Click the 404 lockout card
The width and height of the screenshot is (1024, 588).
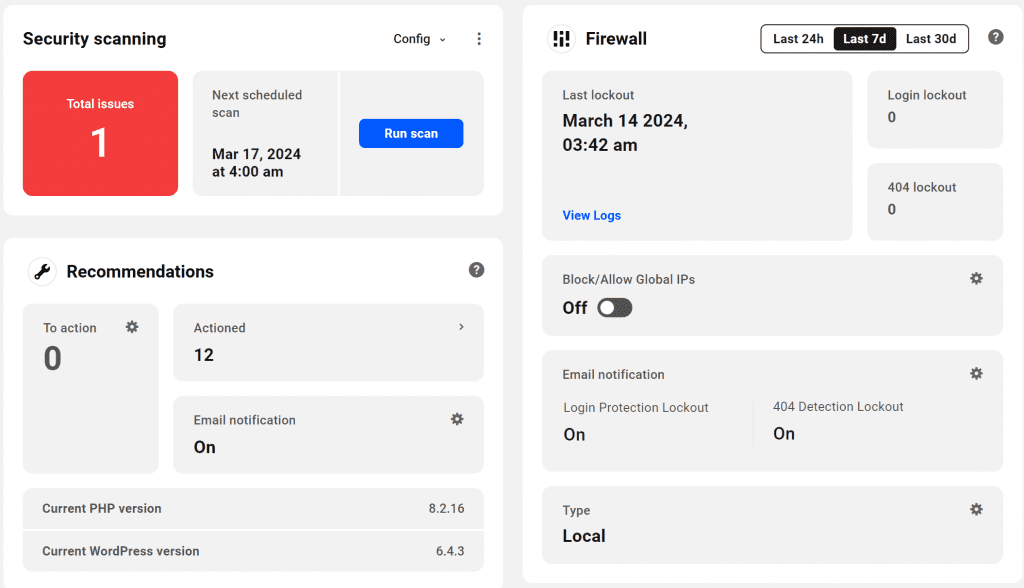pyautogui.click(x=935, y=202)
